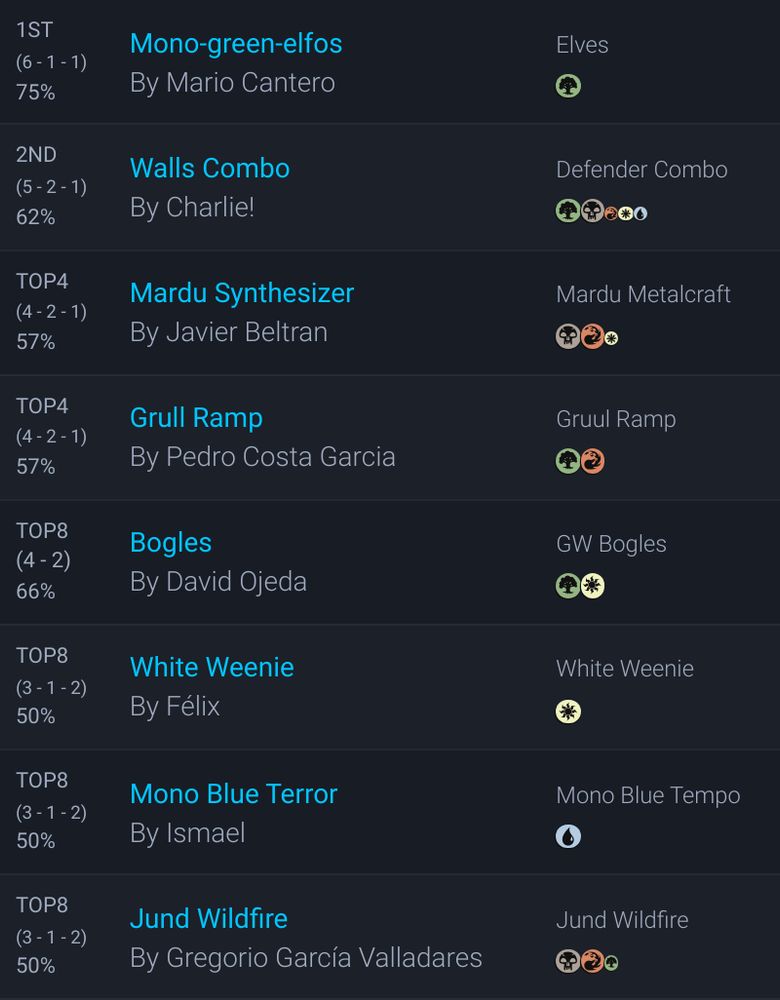
Task: Click the green tree icon under Gruul Ramp
Action: coord(568,461)
